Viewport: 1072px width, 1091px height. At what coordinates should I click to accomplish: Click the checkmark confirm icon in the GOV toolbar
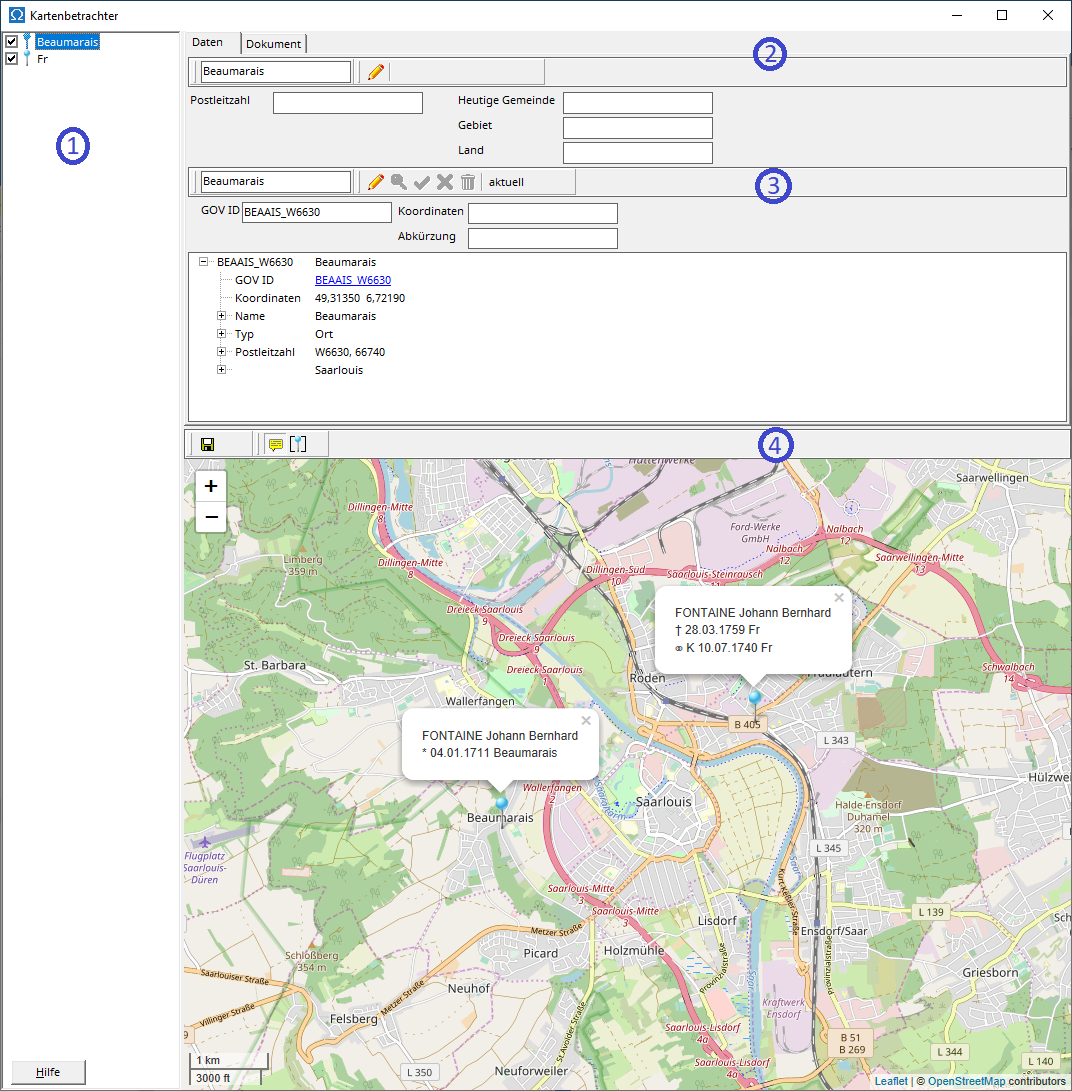click(422, 182)
